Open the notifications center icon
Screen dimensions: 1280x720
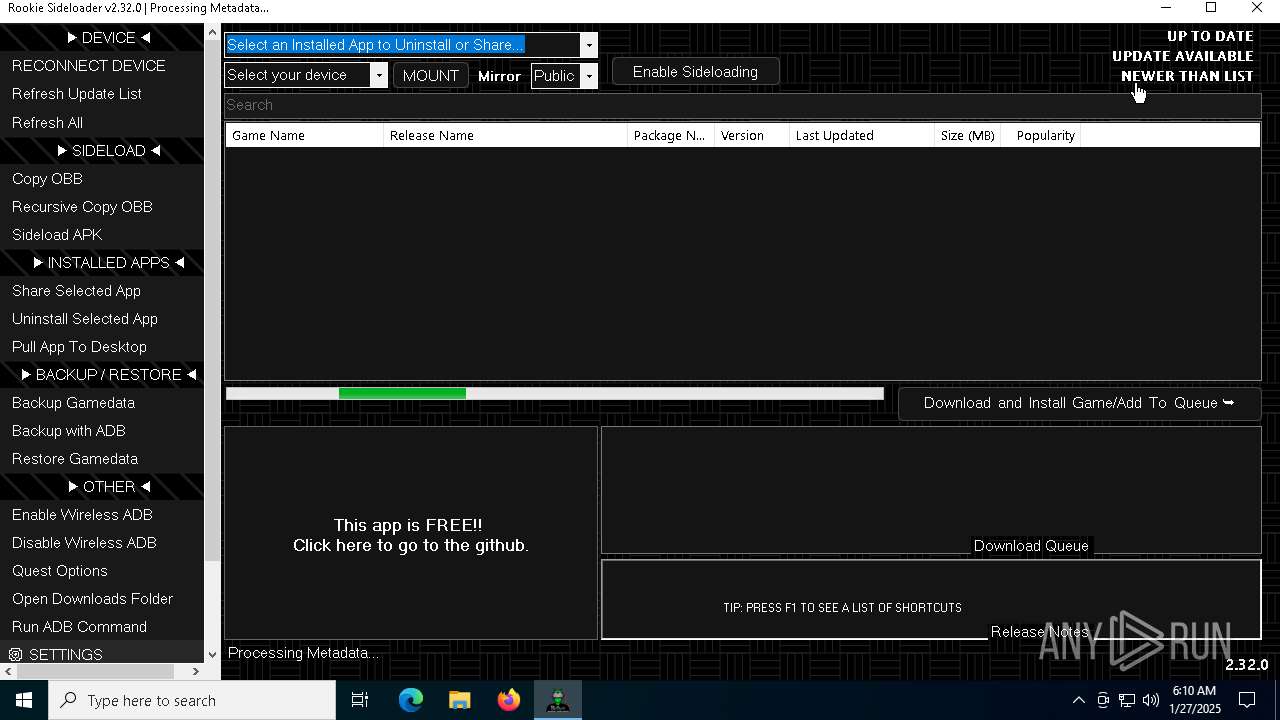point(1248,700)
